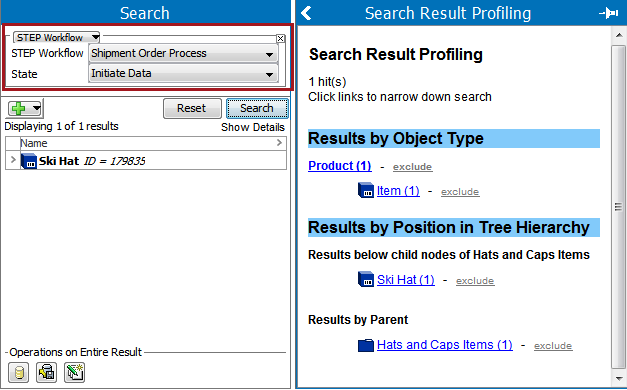Click the back chevron in profiling header
Screen dimensions: 627x390
[306, 13]
